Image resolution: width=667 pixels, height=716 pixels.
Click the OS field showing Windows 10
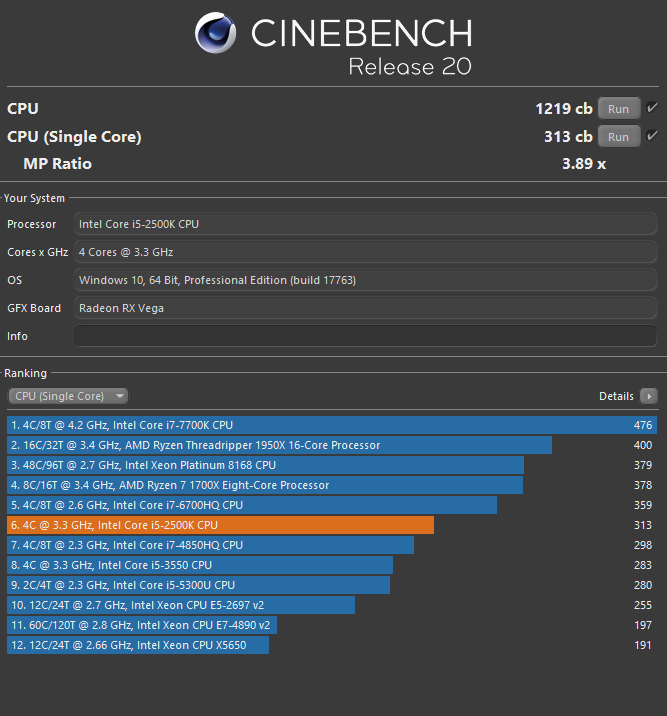click(365, 280)
